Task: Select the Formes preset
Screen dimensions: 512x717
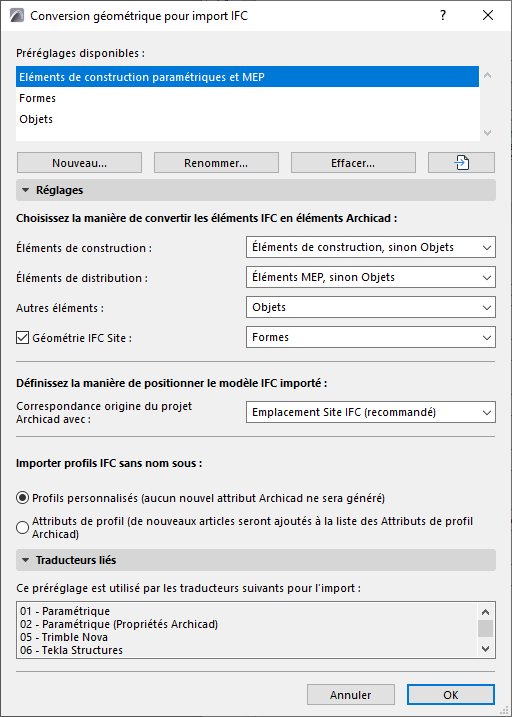Action: click(x=247, y=98)
